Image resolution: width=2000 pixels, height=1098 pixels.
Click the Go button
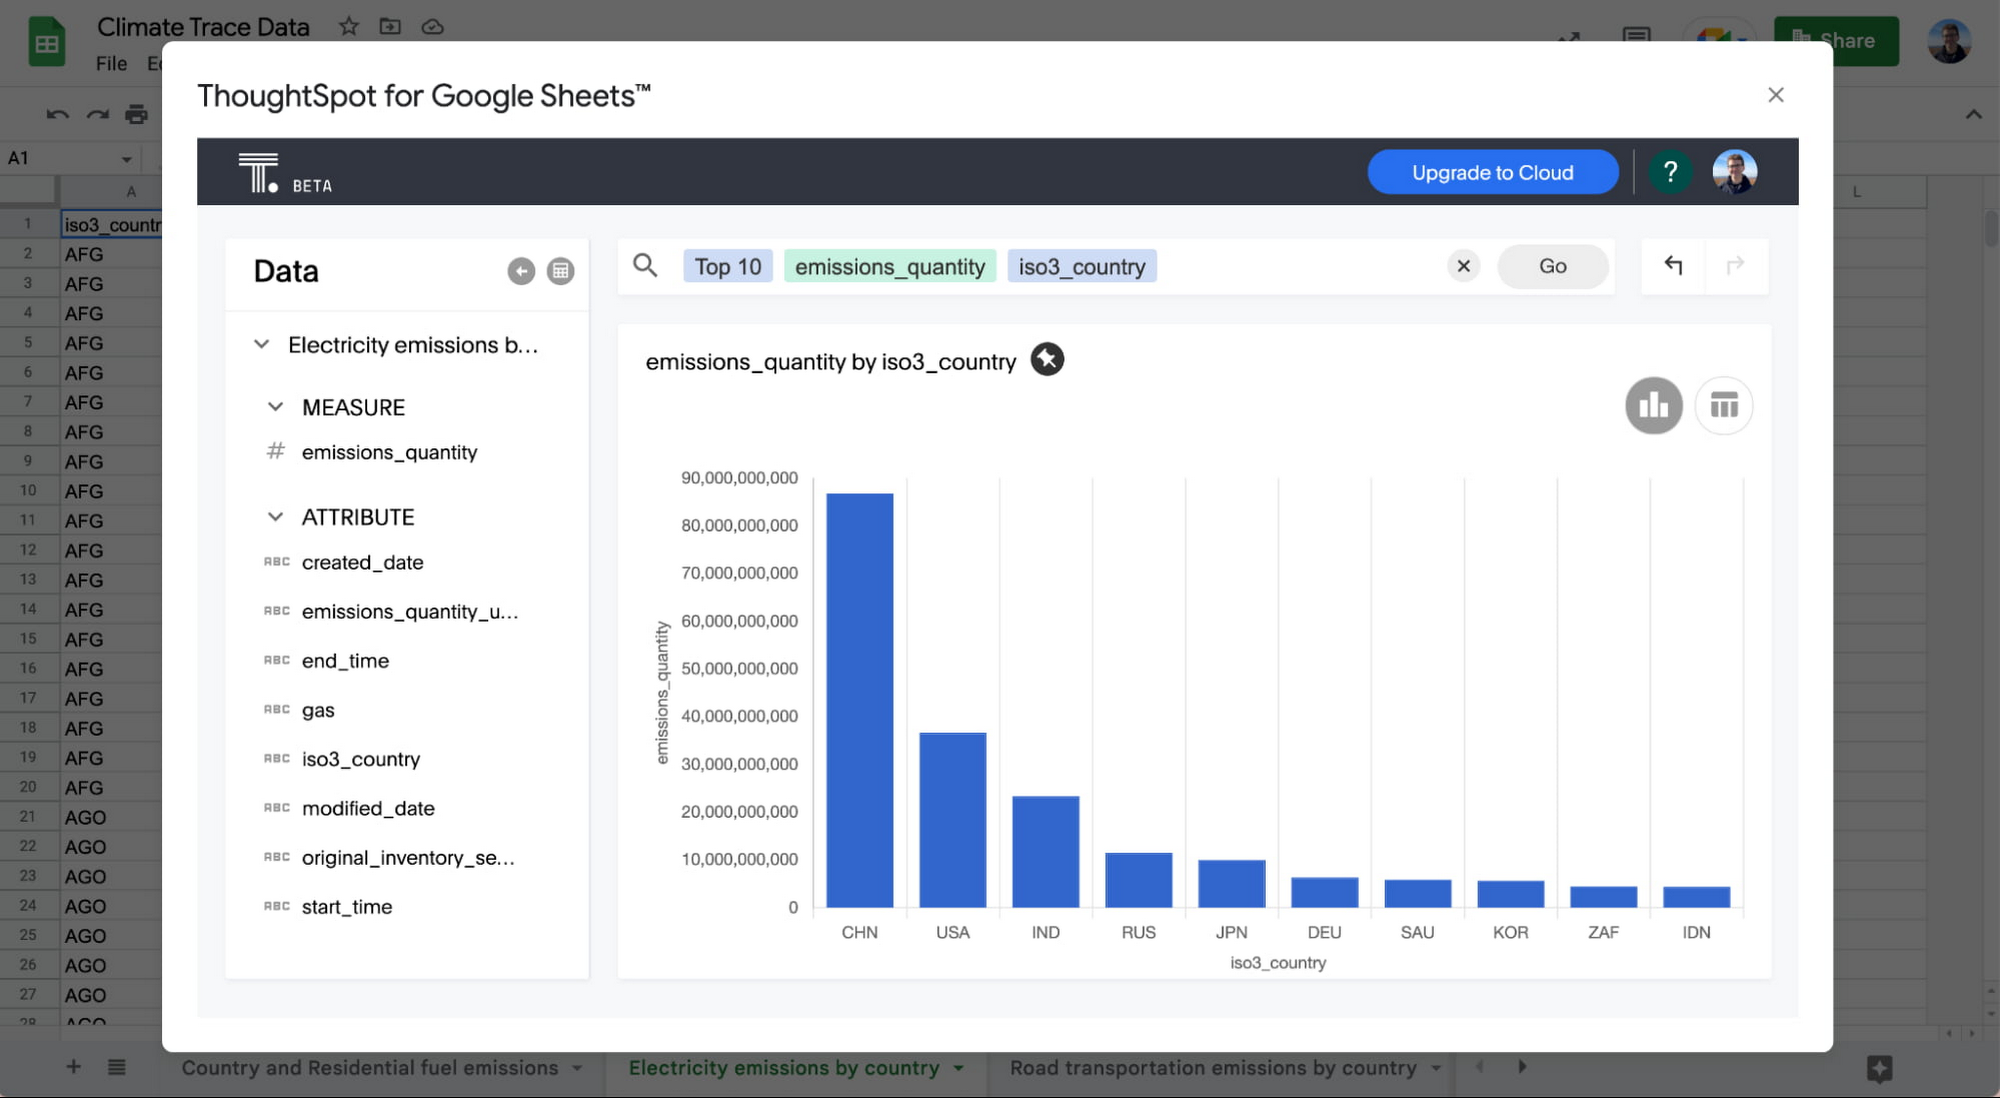tap(1553, 266)
